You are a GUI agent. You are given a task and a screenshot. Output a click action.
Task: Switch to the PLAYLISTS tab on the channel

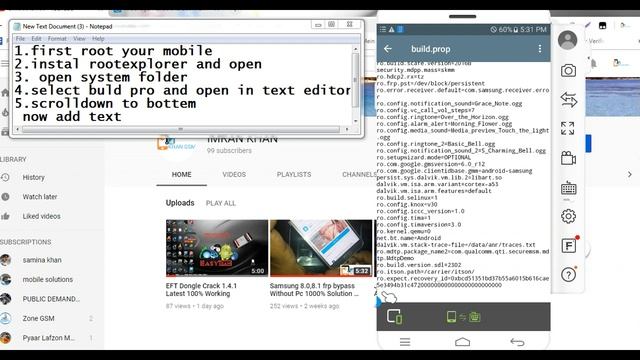(x=294, y=174)
